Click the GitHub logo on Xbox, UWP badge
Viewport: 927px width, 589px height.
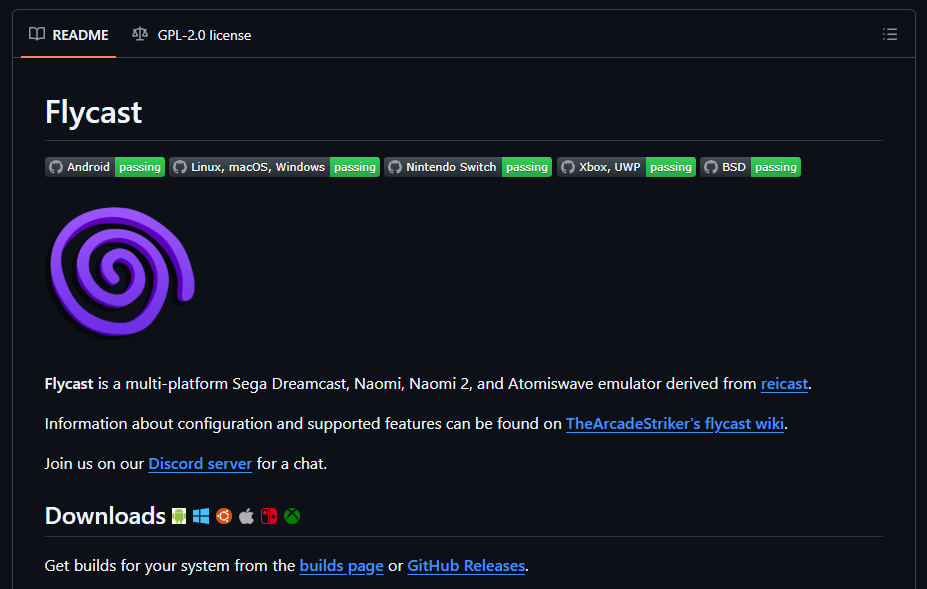click(568, 167)
